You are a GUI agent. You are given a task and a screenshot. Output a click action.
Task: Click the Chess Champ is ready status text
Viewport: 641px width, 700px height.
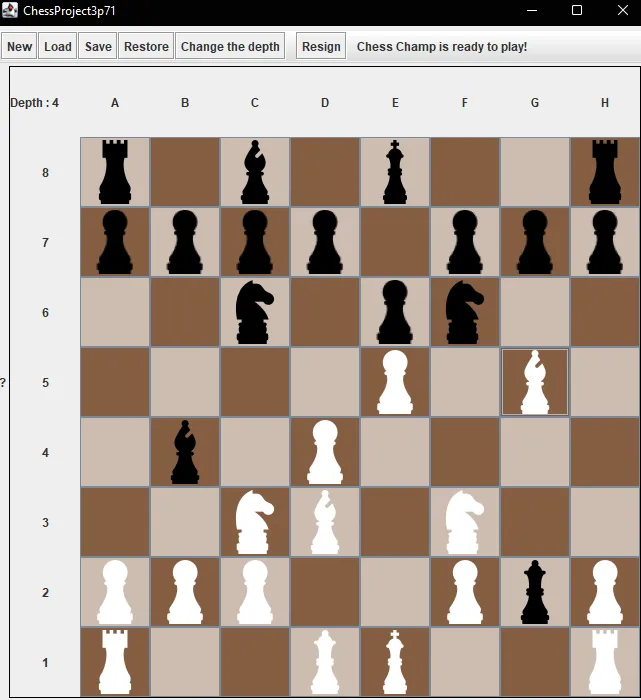click(x=442, y=46)
